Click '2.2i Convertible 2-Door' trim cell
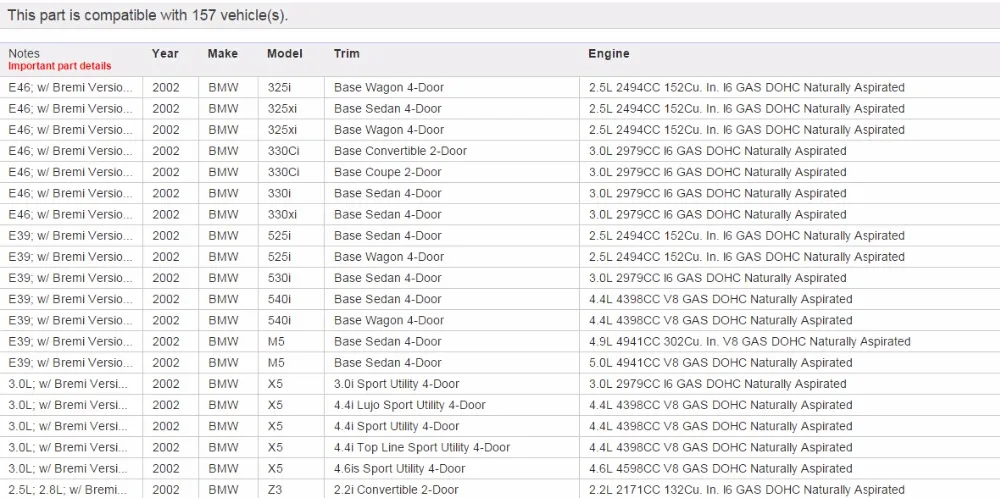Viewport: 1000px width, 498px height. (396, 490)
